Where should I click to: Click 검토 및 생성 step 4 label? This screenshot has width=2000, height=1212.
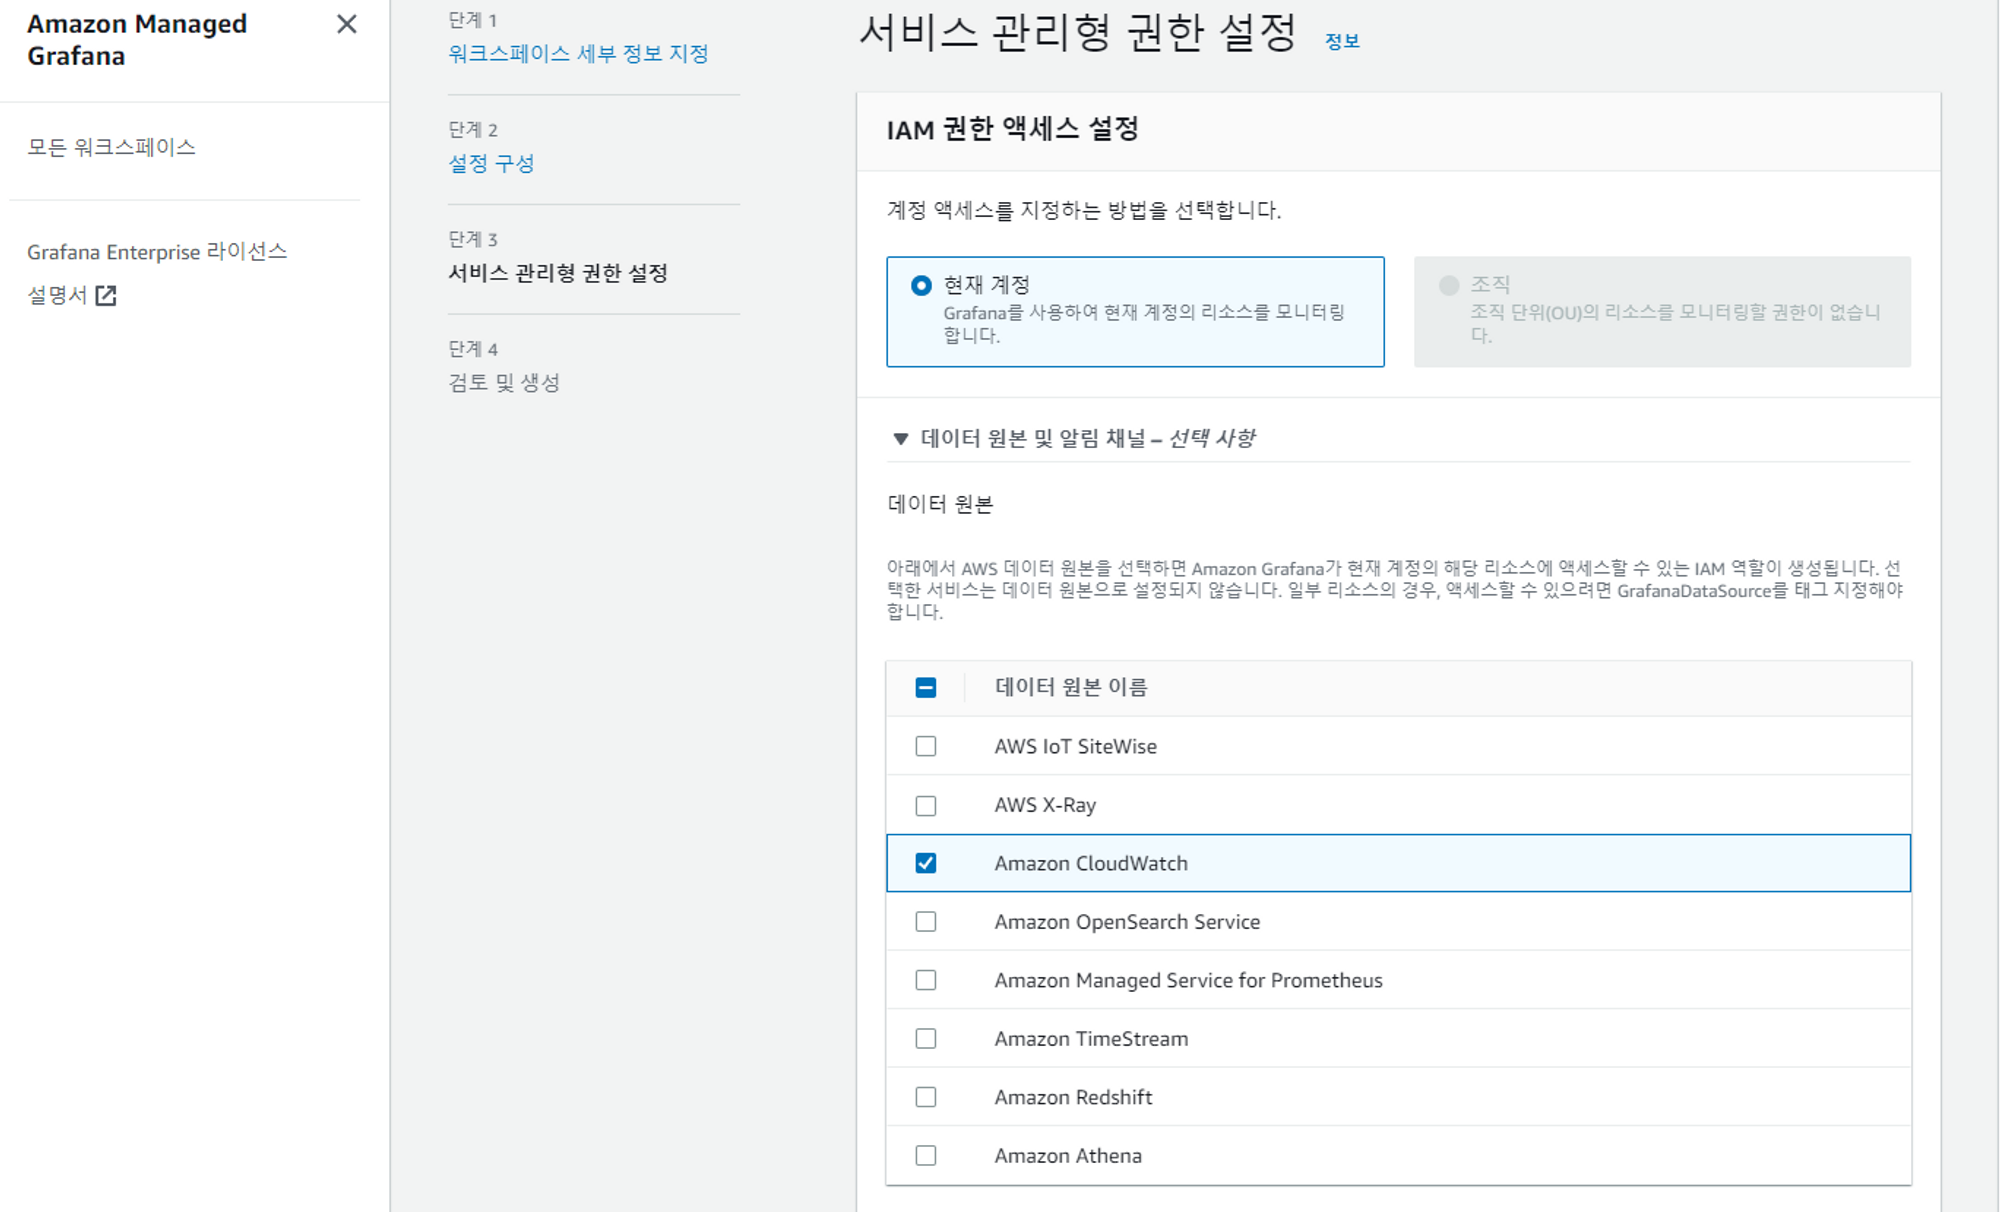[504, 382]
